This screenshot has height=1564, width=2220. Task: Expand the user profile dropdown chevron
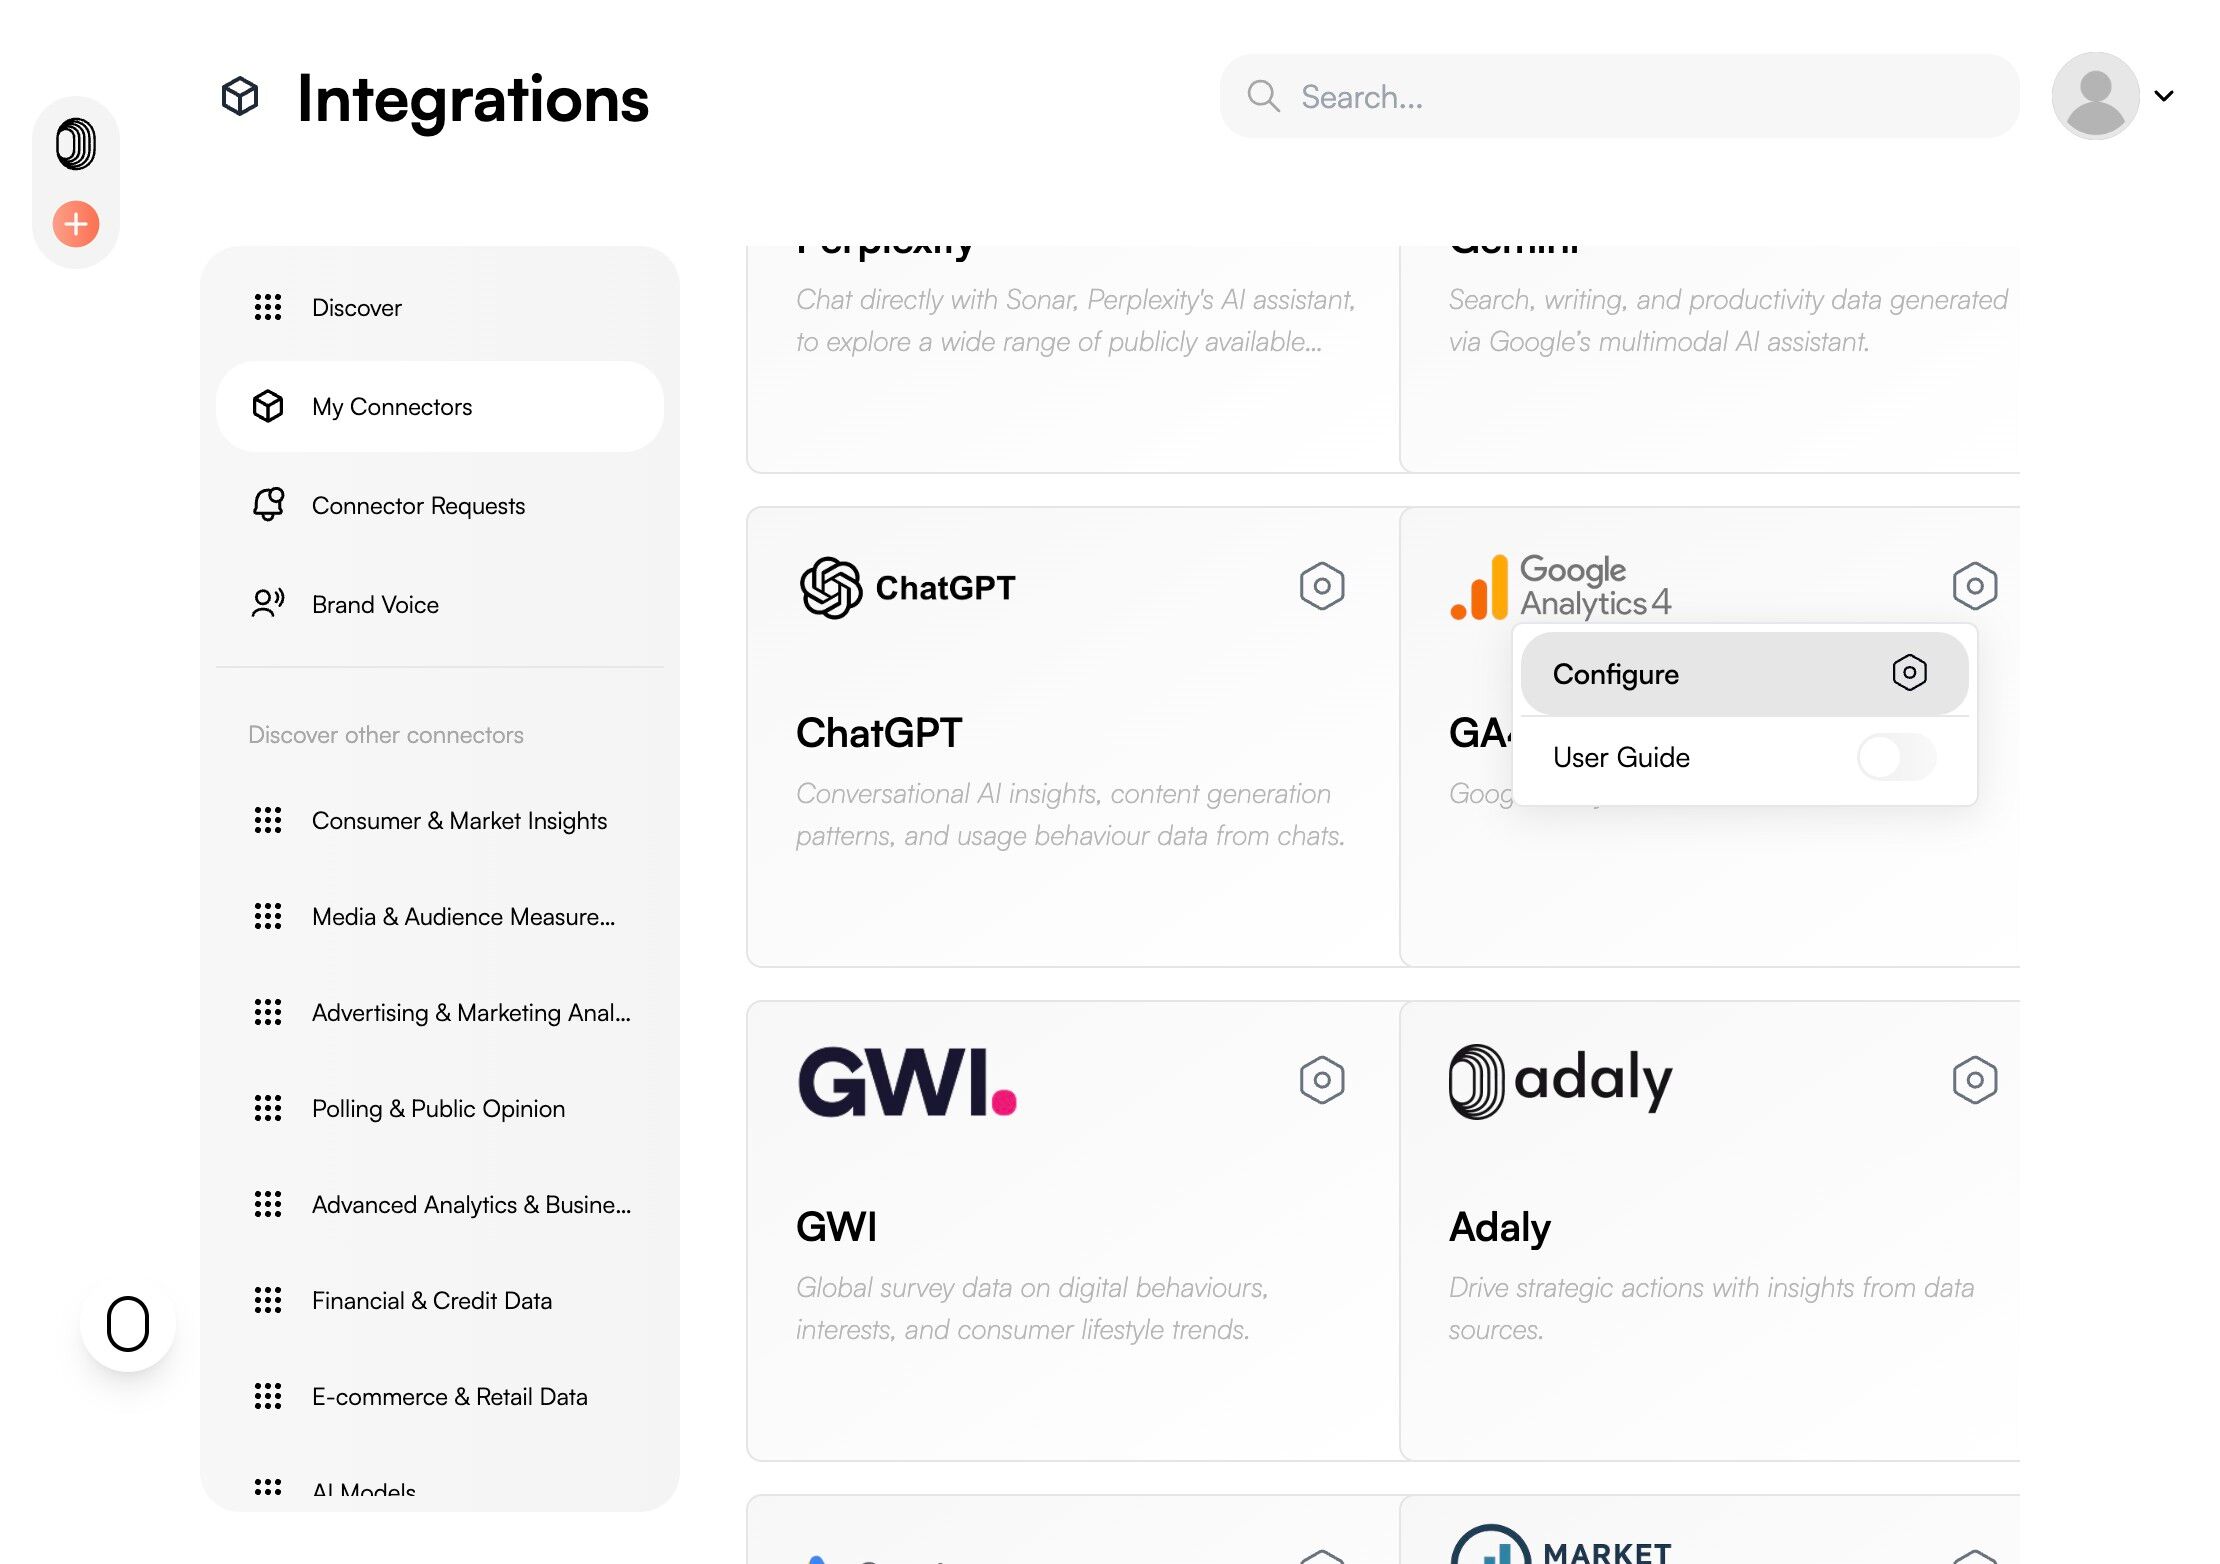(2164, 96)
